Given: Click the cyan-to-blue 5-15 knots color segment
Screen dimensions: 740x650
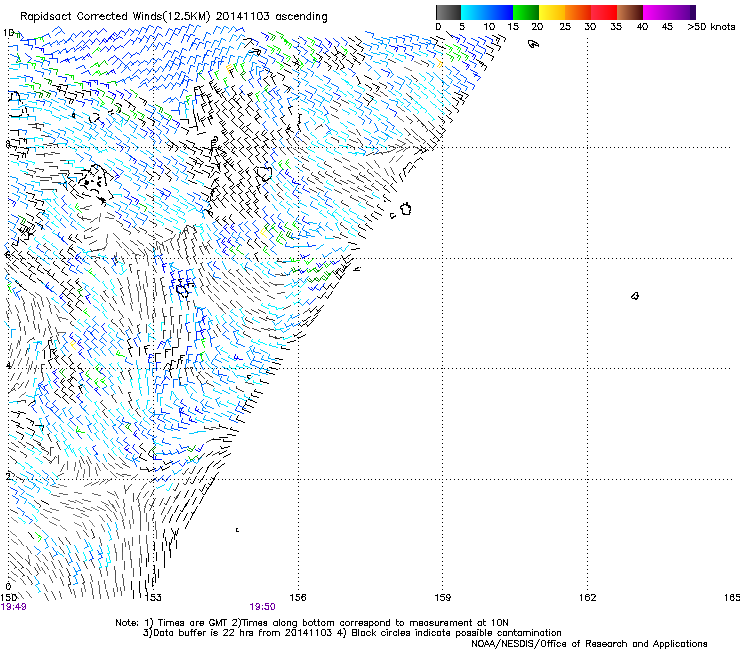Looking at the screenshot, I should [487, 12].
